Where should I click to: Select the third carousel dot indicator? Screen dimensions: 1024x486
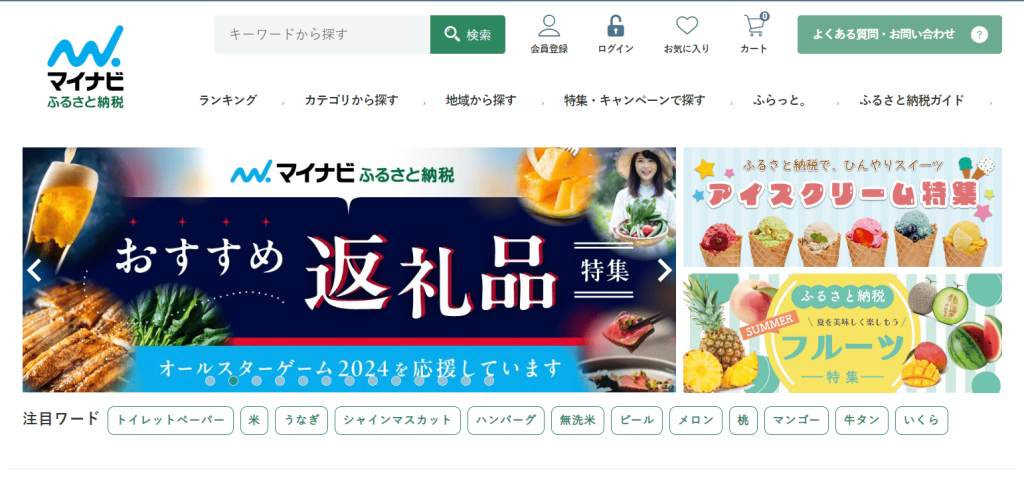tap(257, 381)
